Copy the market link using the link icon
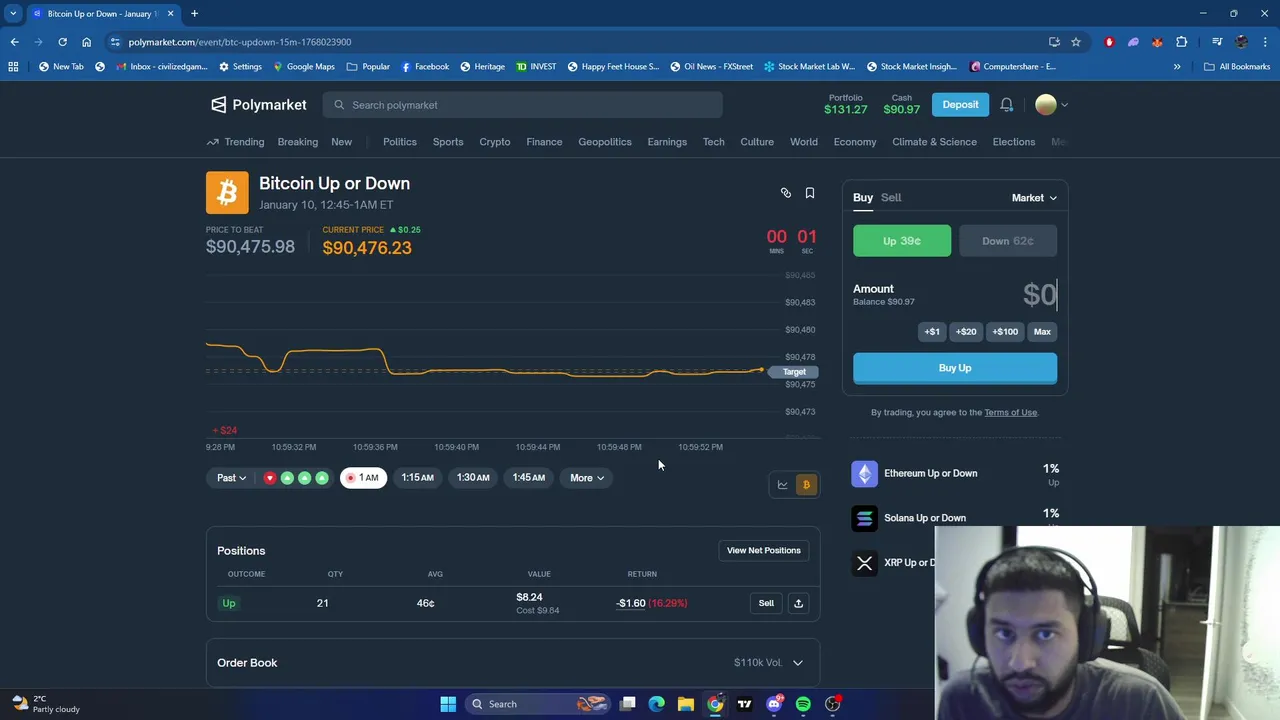This screenshot has height=720, width=1280. (x=786, y=193)
